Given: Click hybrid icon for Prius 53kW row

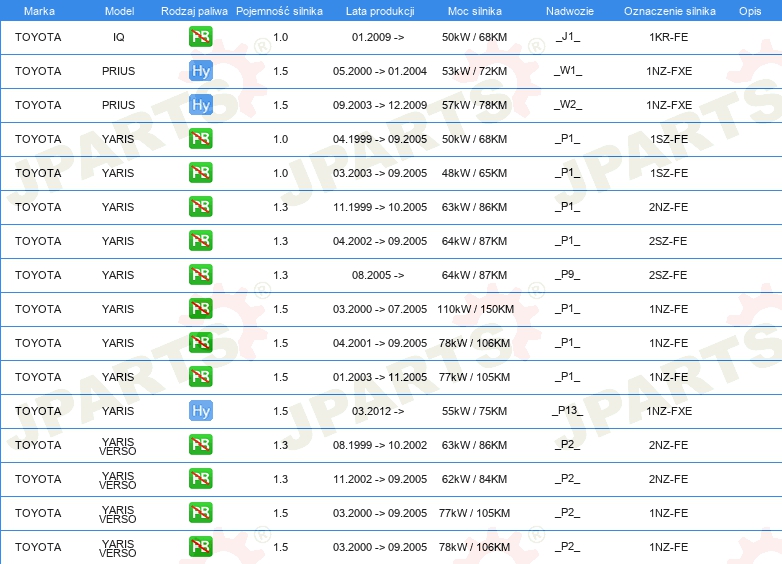Looking at the screenshot, I should (x=200, y=71).
